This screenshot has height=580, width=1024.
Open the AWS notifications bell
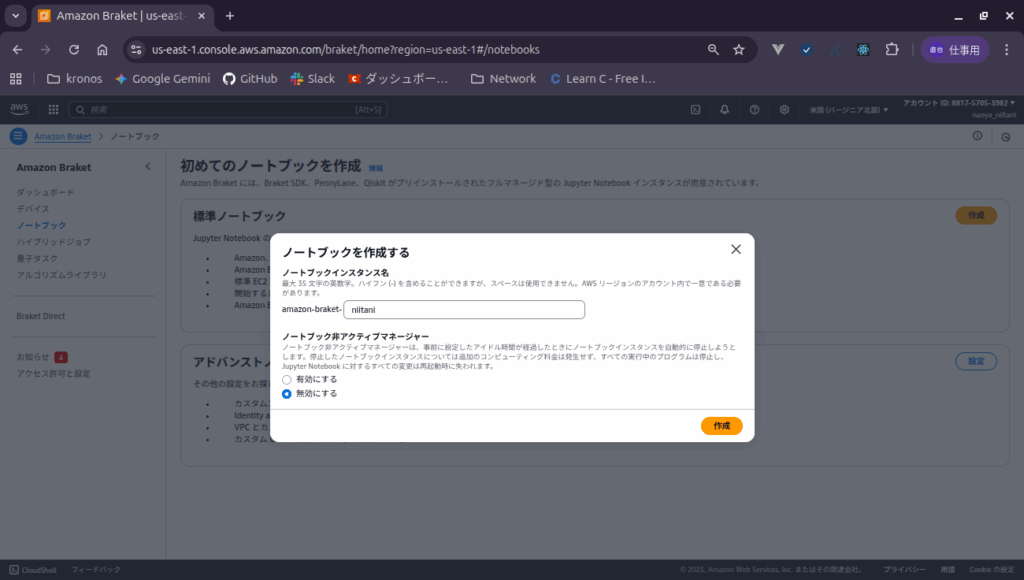(724, 110)
